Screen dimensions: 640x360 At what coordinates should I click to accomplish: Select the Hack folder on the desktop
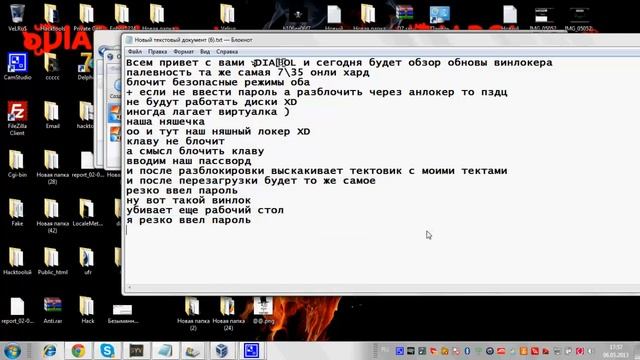tap(87, 310)
